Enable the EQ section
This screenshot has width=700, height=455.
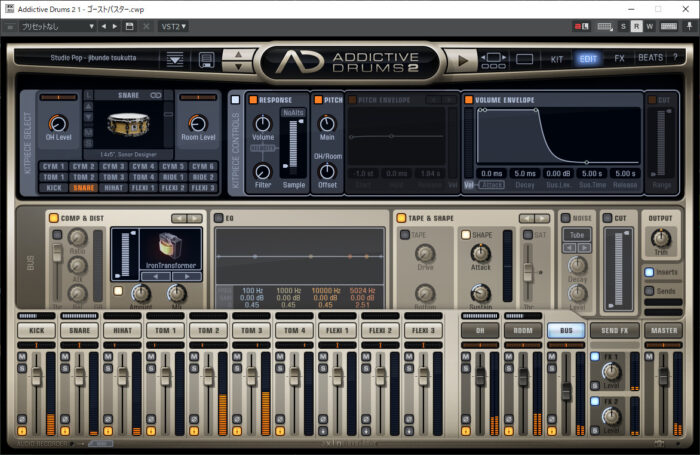pos(218,218)
